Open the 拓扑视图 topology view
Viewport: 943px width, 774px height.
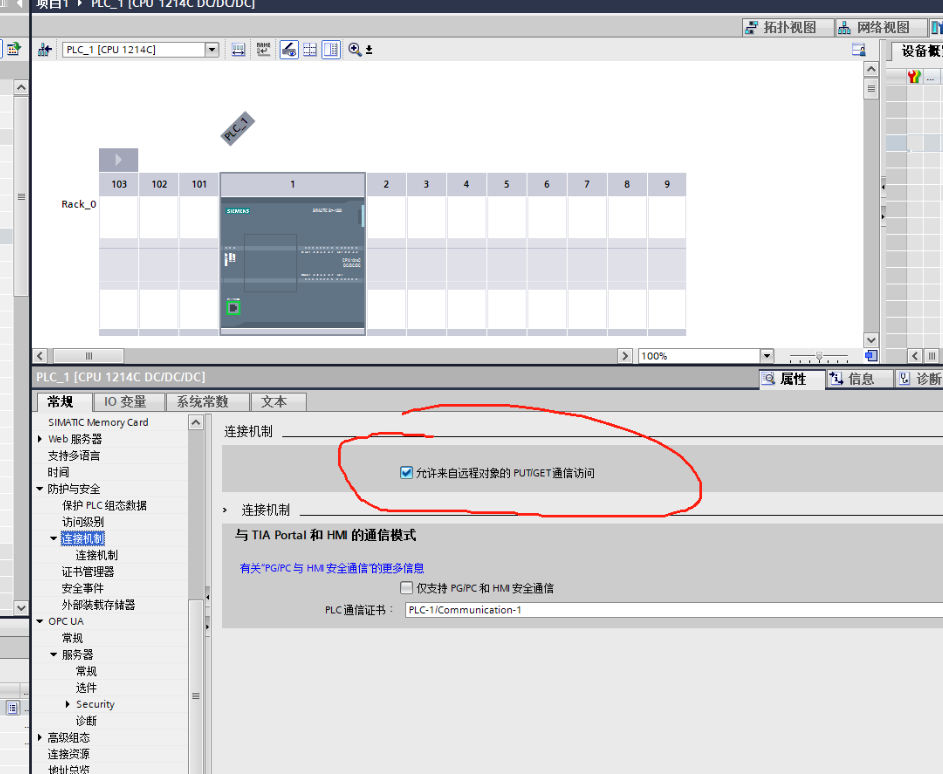pos(780,27)
